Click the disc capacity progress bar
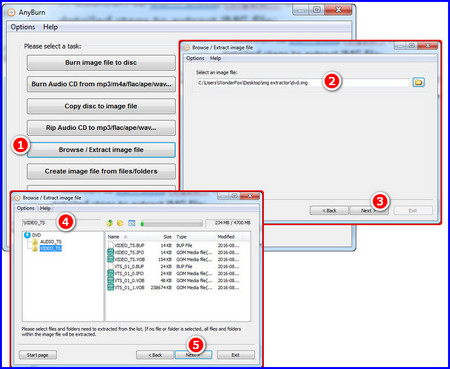The image size is (450, 369). 171,223
